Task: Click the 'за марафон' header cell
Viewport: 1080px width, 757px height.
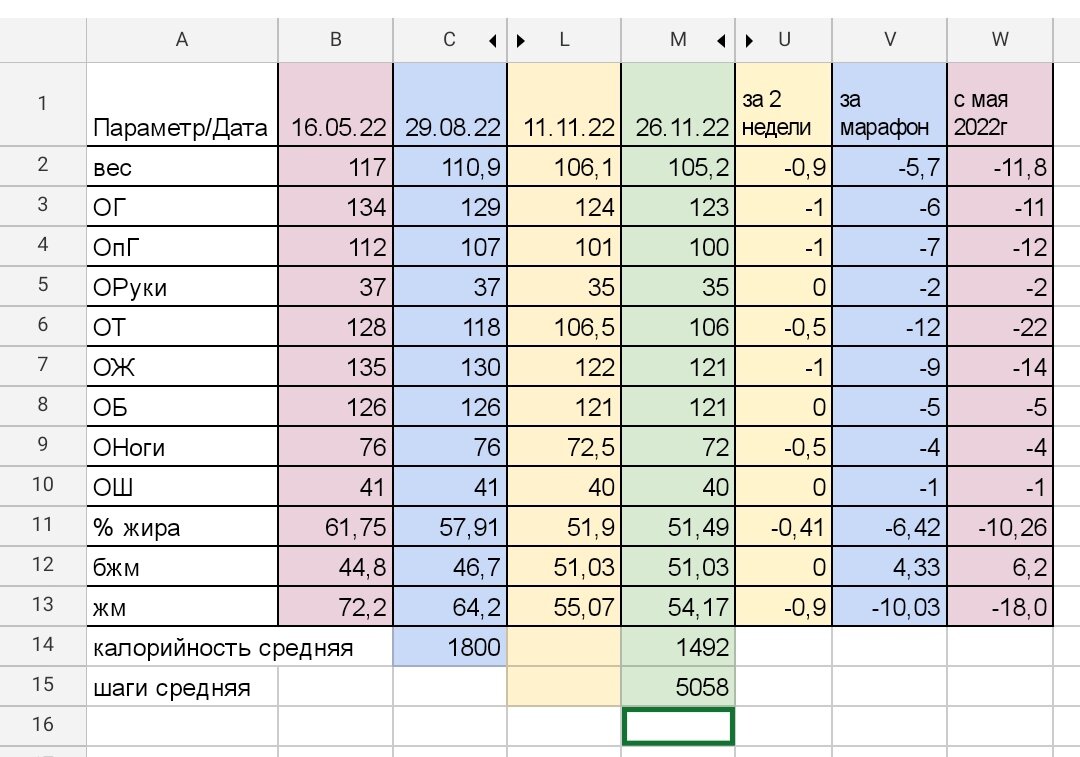Action: tap(889, 104)
